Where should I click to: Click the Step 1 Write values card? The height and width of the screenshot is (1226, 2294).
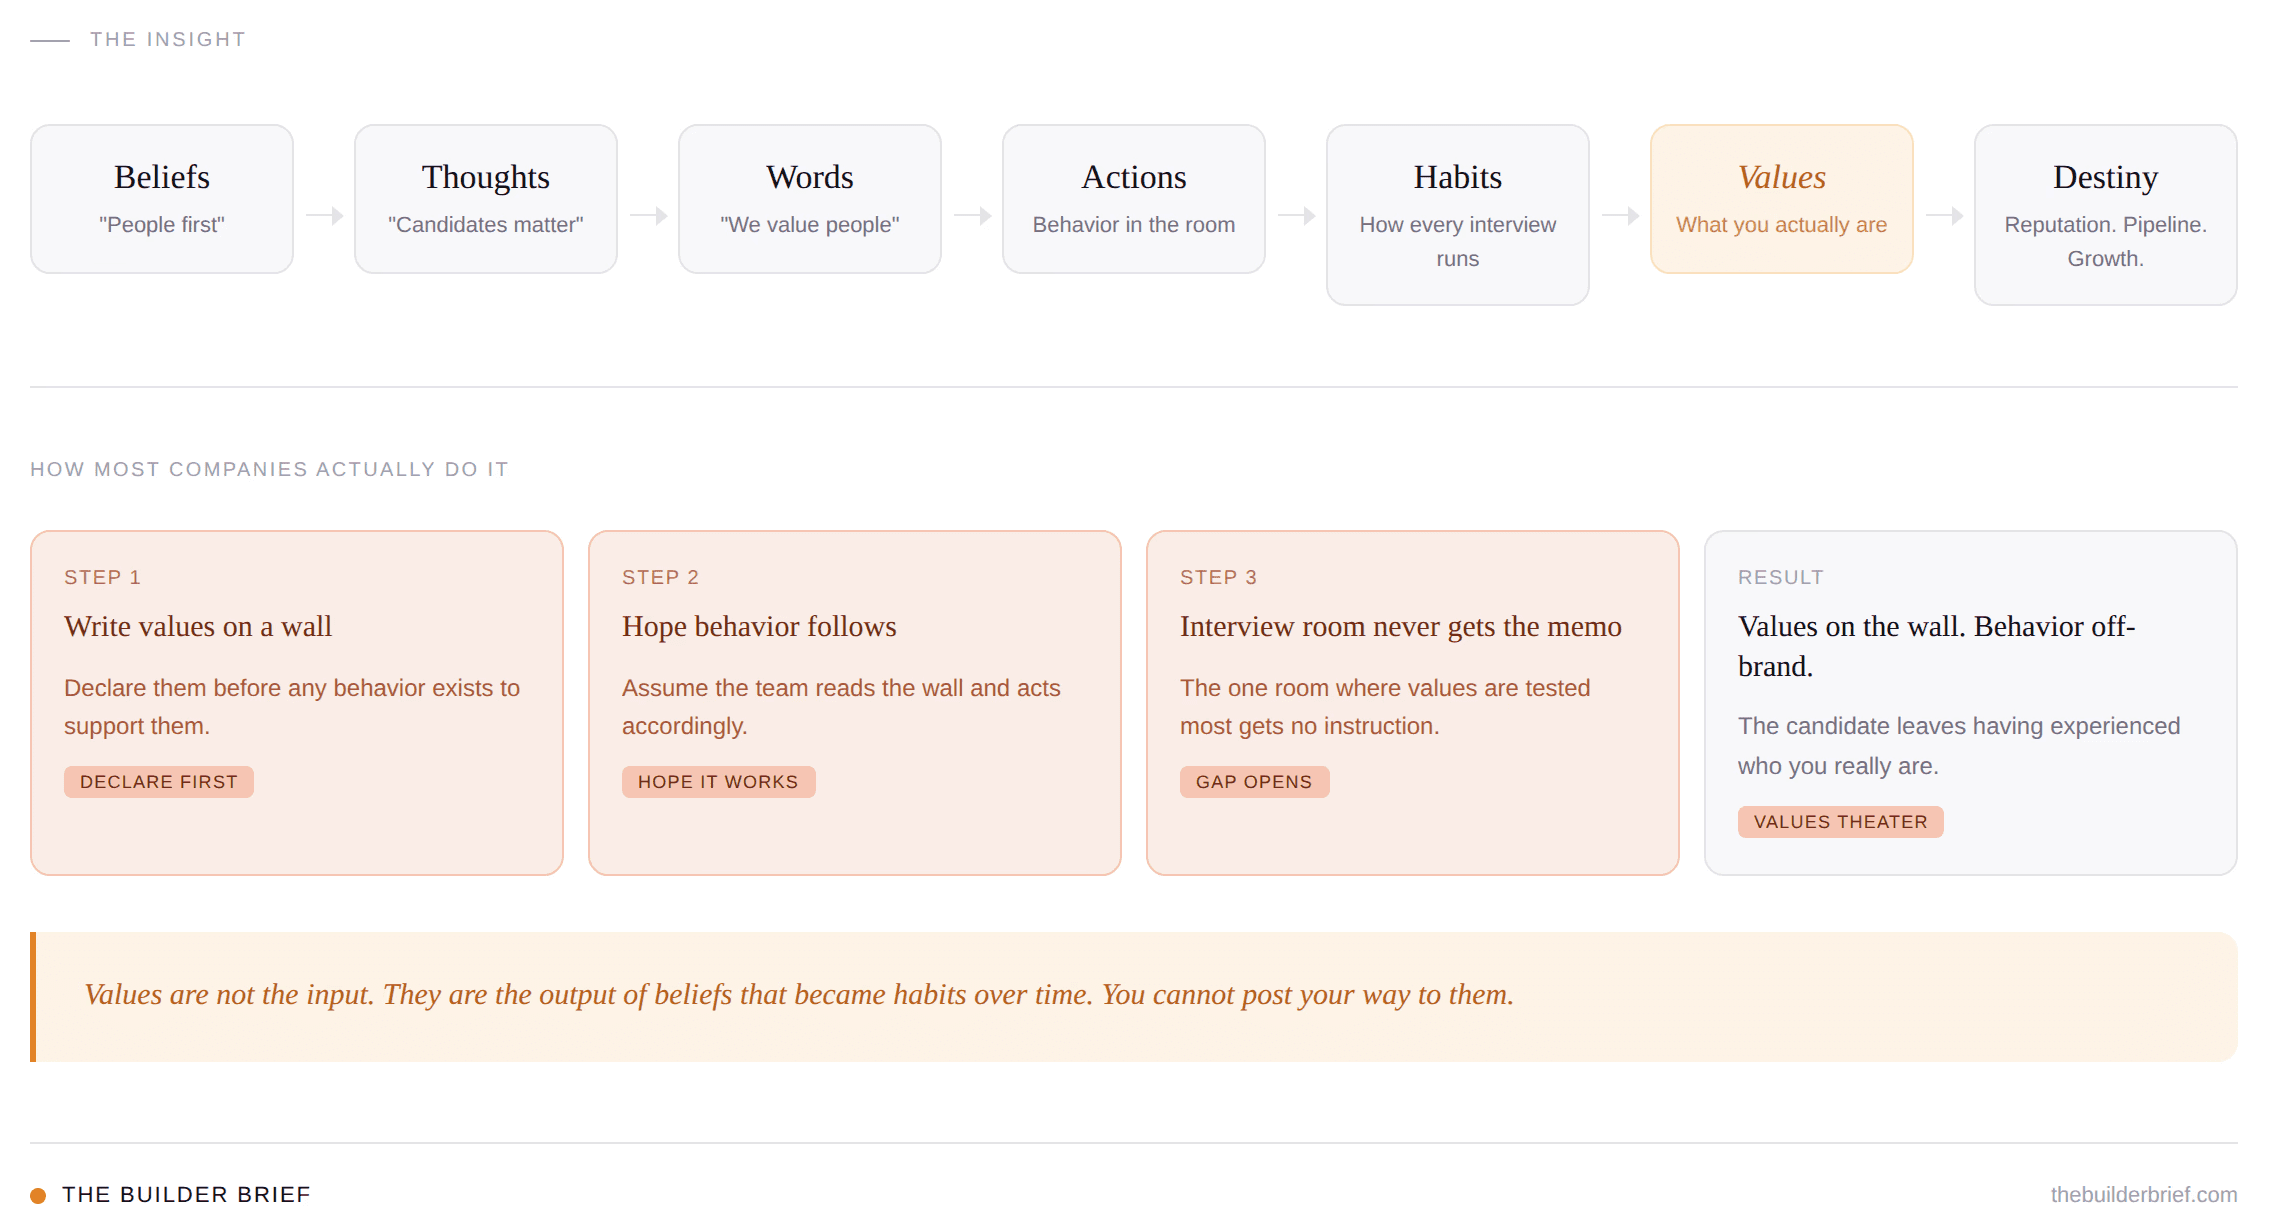point(296,702)
